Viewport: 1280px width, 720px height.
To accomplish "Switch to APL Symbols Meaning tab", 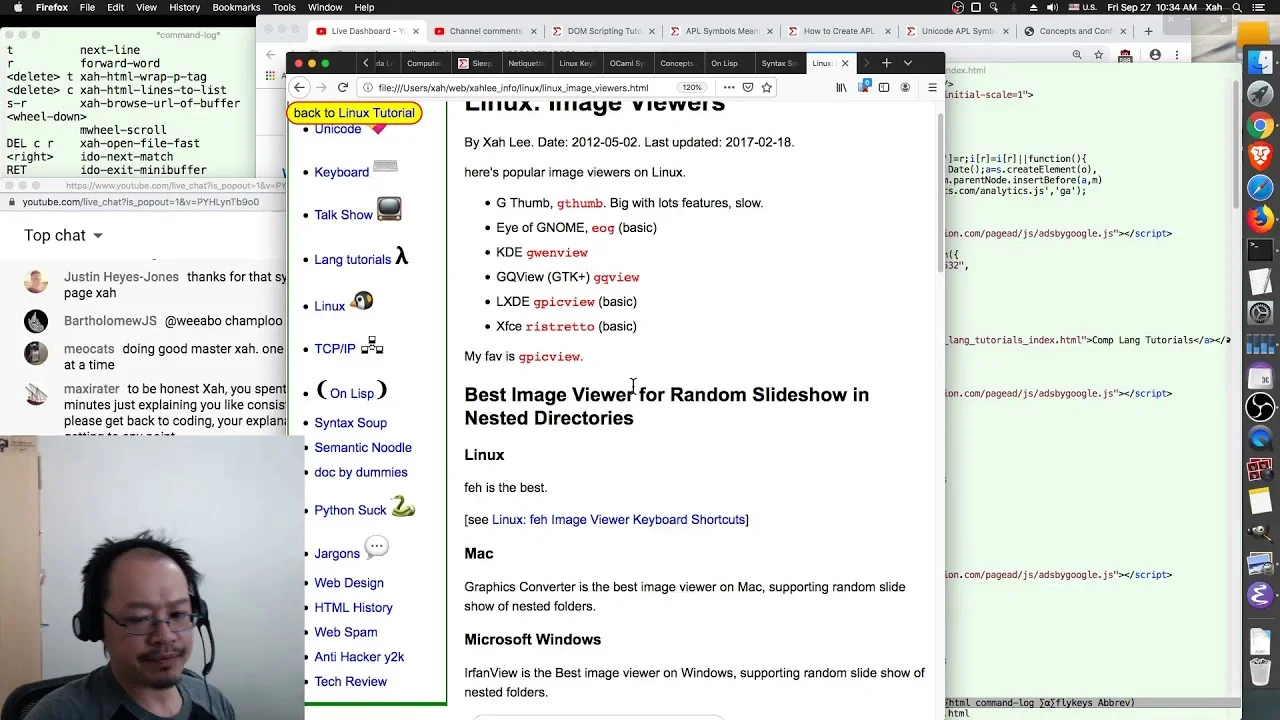I will coord(722,31).
